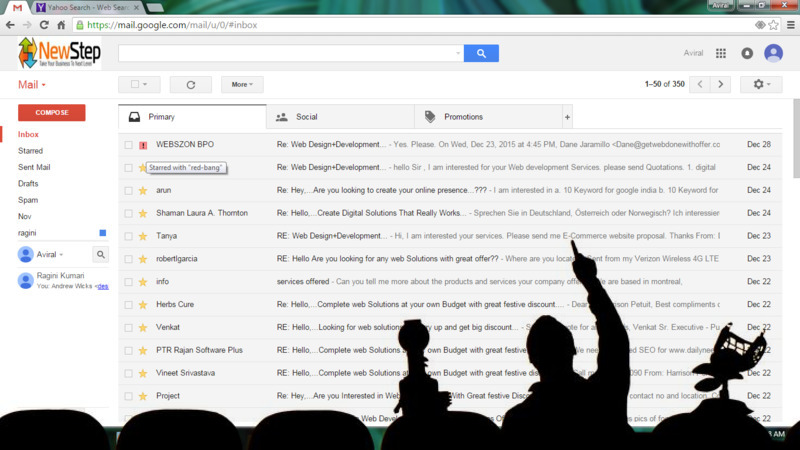This screenshot has height=450, width=800.
Task: Refresh the inbox mail list
Action: [x=191, y=85]
